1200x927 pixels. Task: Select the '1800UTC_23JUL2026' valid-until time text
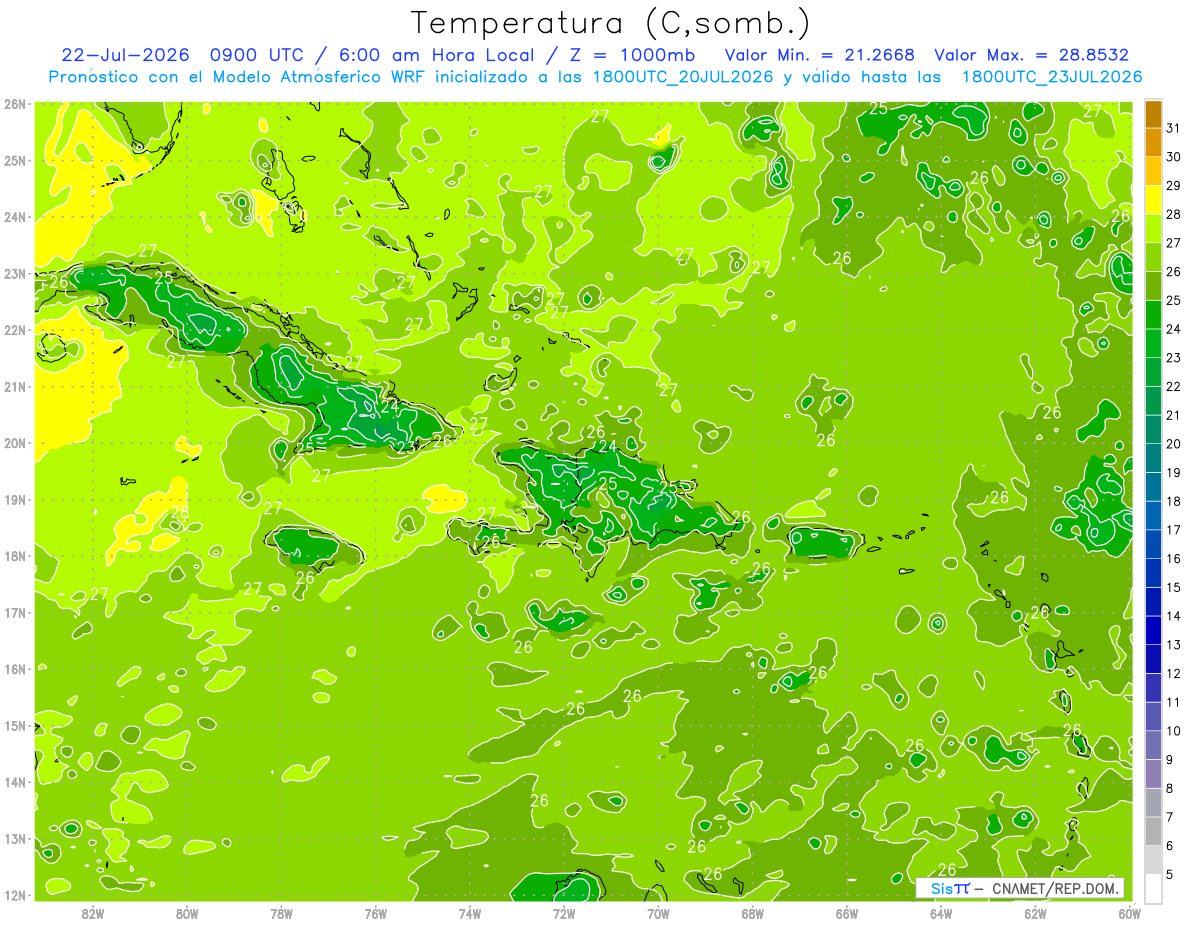tap(1052, 77)
